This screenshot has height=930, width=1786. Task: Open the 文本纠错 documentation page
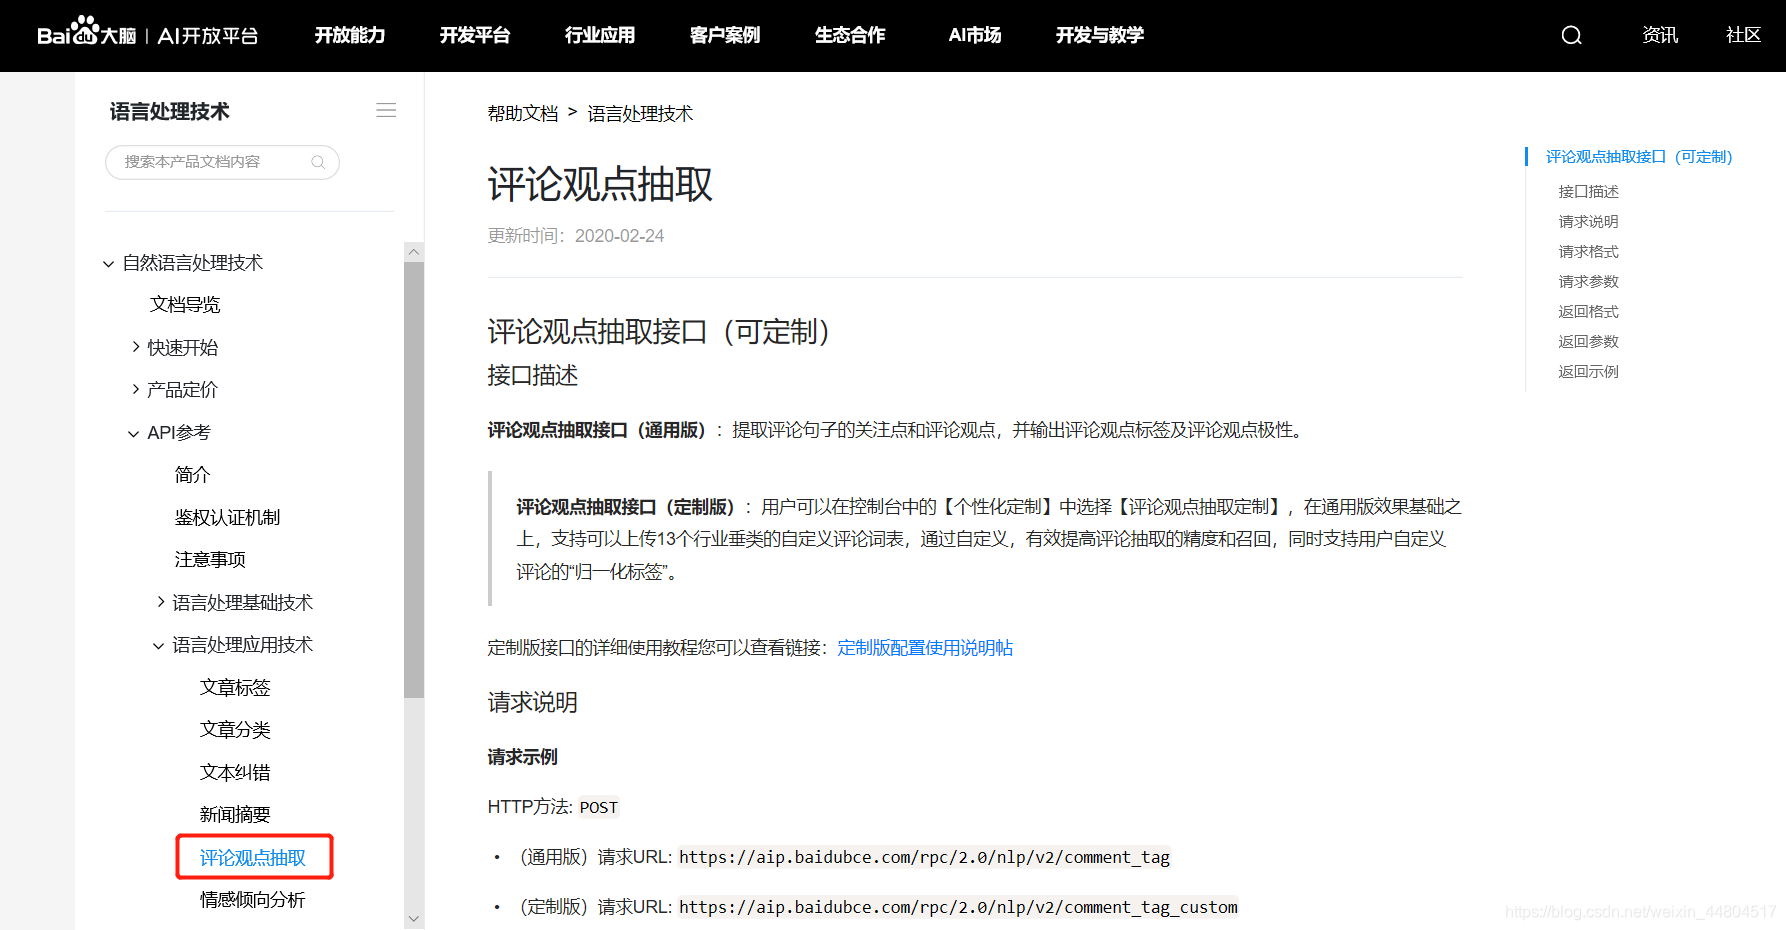pyautogui.click(x=235, y=771)
